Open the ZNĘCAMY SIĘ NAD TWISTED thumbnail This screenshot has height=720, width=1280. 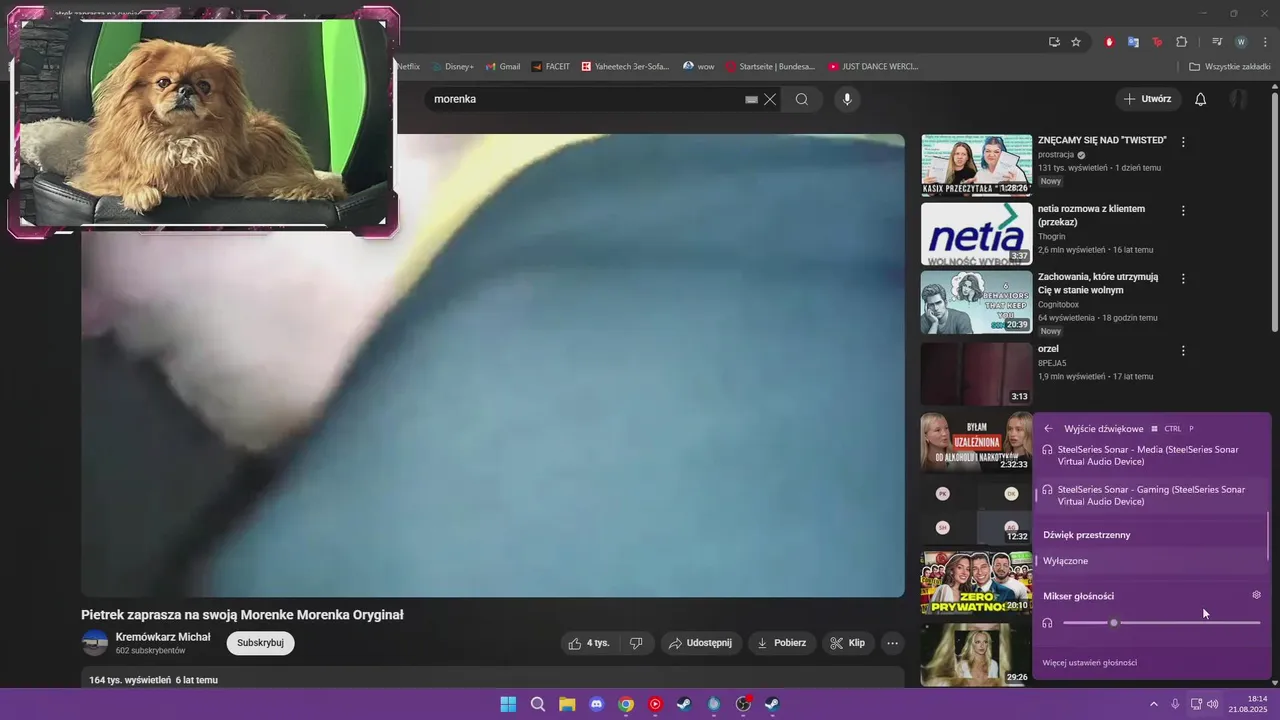tap(976, 165)
